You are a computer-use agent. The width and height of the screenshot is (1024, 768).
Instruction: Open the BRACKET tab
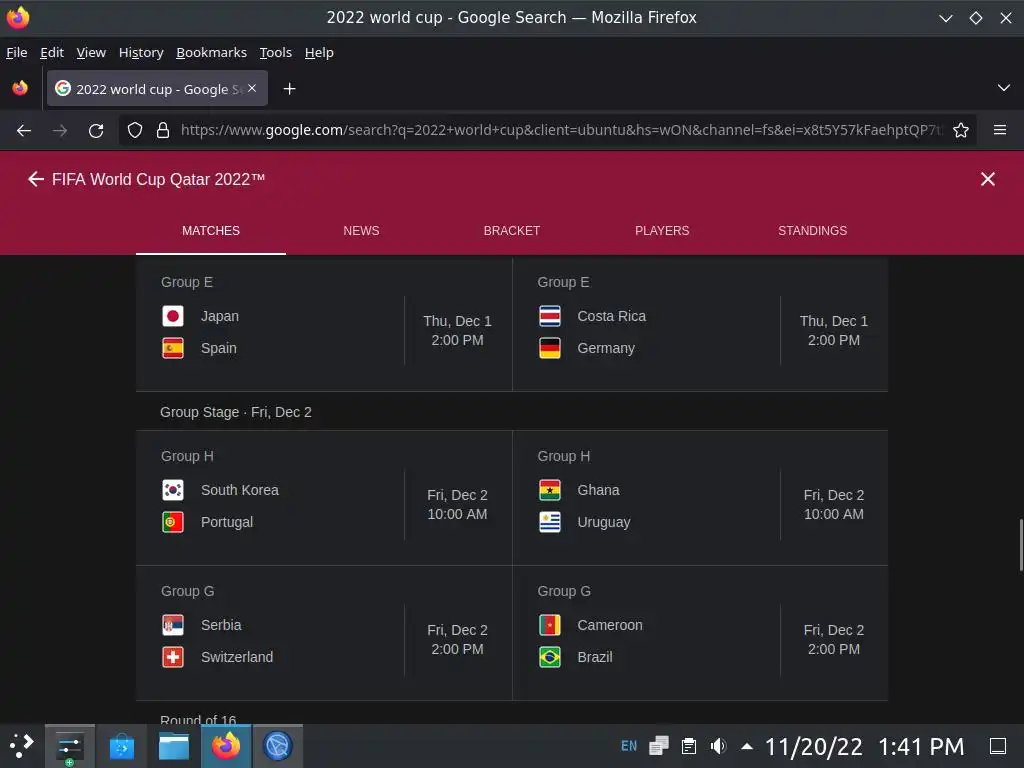[x=511, y=231]
